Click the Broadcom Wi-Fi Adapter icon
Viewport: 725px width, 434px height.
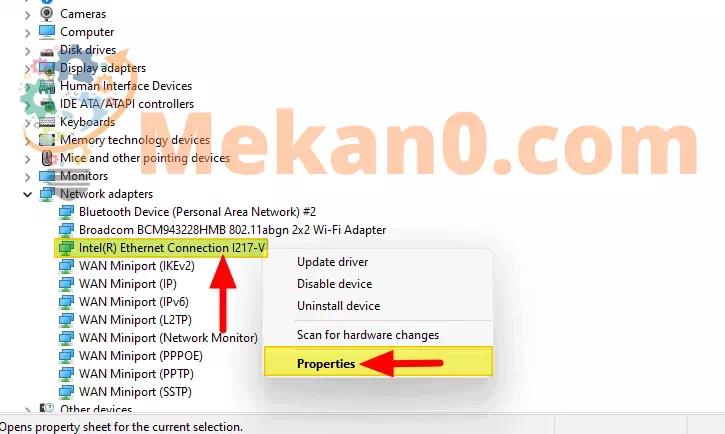[66, 230]
